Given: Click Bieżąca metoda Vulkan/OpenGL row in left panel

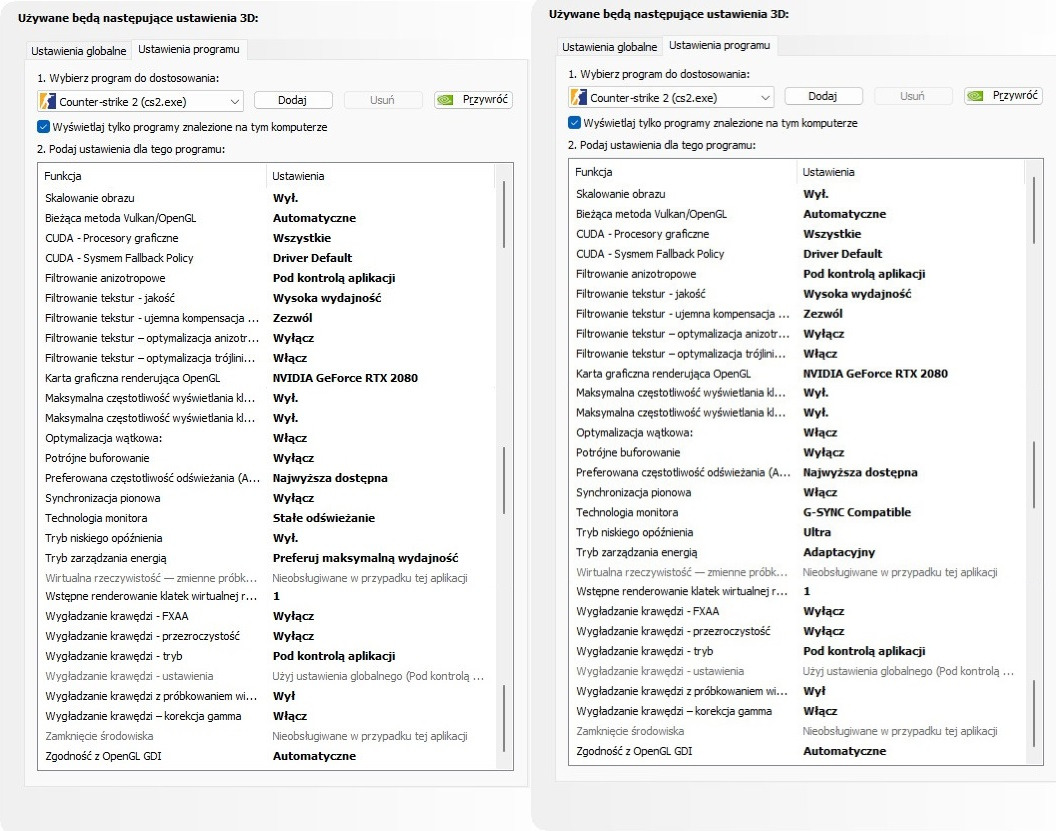Looking at the screenshot, I should click(267, 218).
